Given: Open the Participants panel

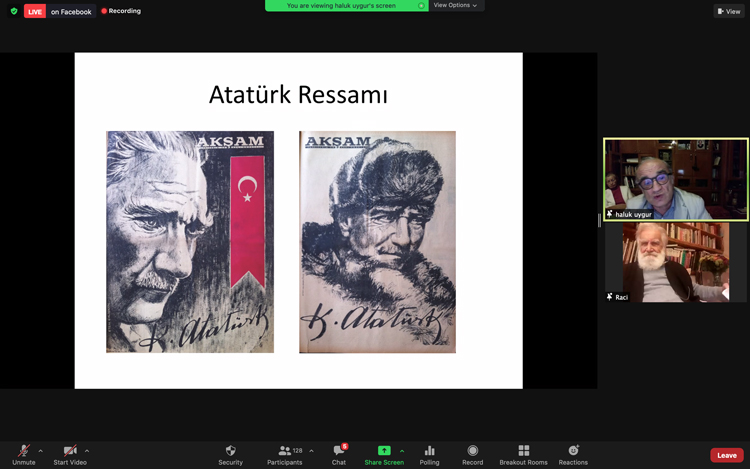Looking at the screenshot, I should [285, 455].
